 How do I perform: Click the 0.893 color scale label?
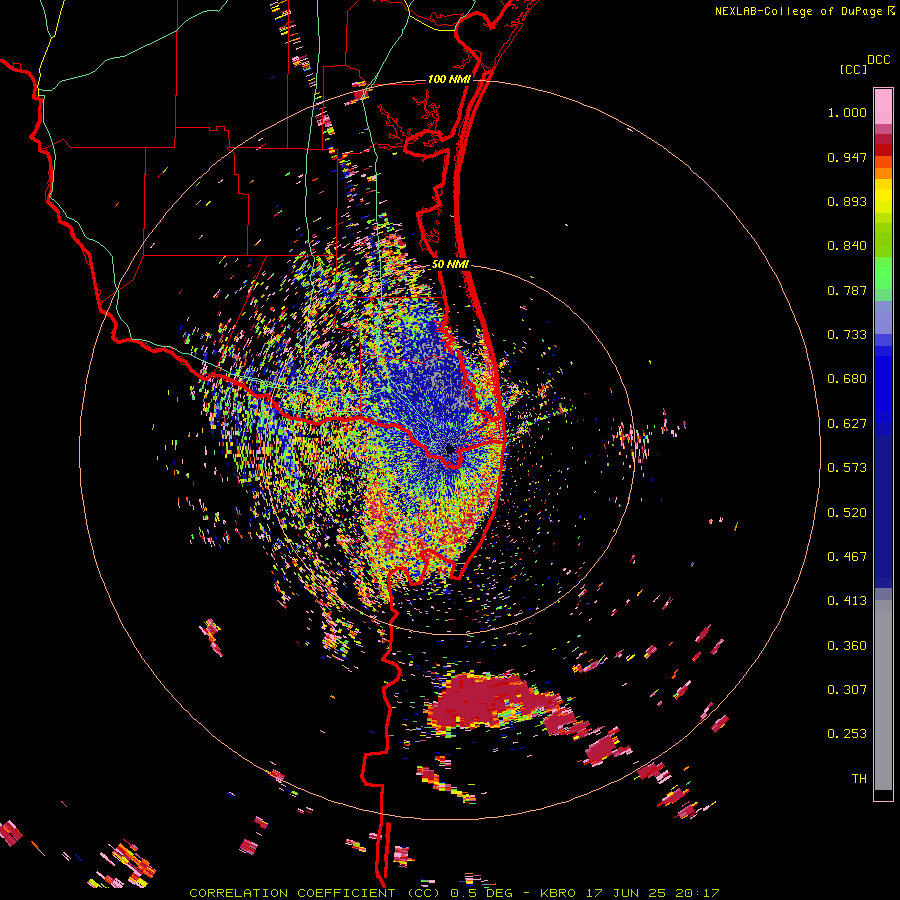point(847,201)
